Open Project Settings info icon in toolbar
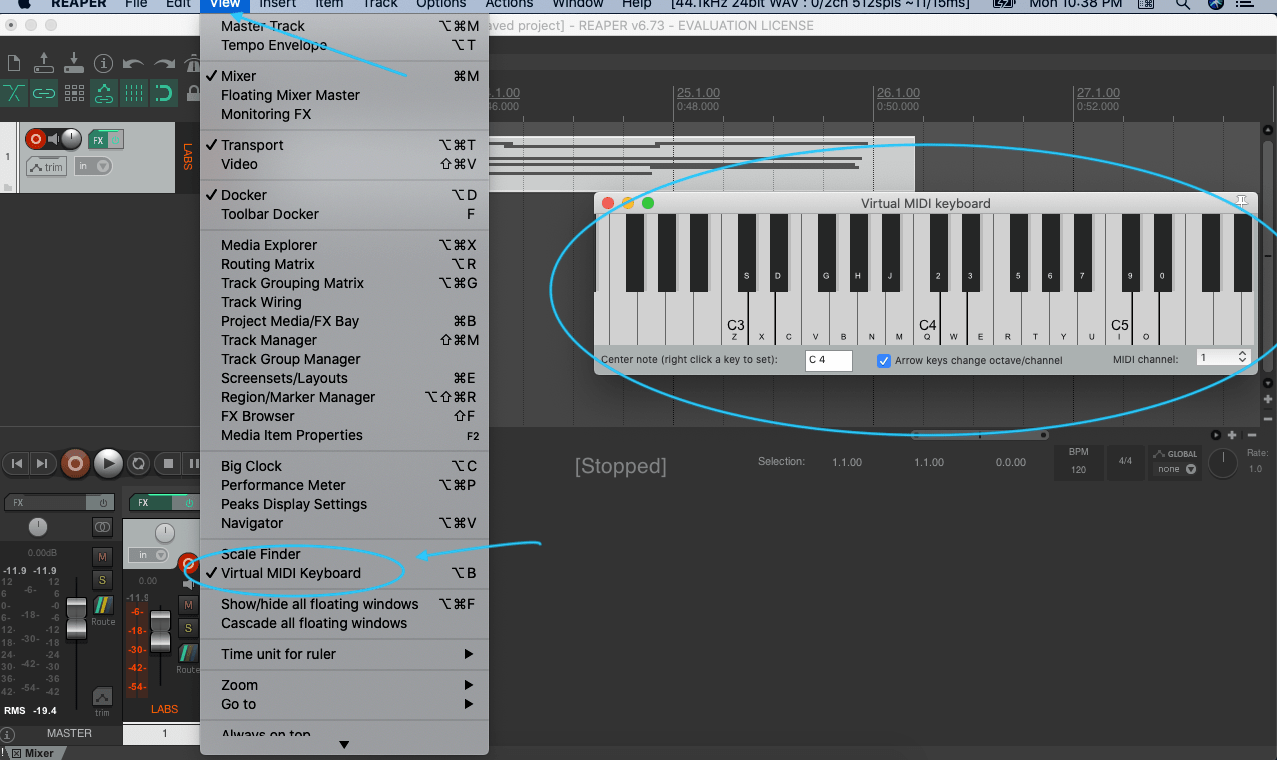 103,63
